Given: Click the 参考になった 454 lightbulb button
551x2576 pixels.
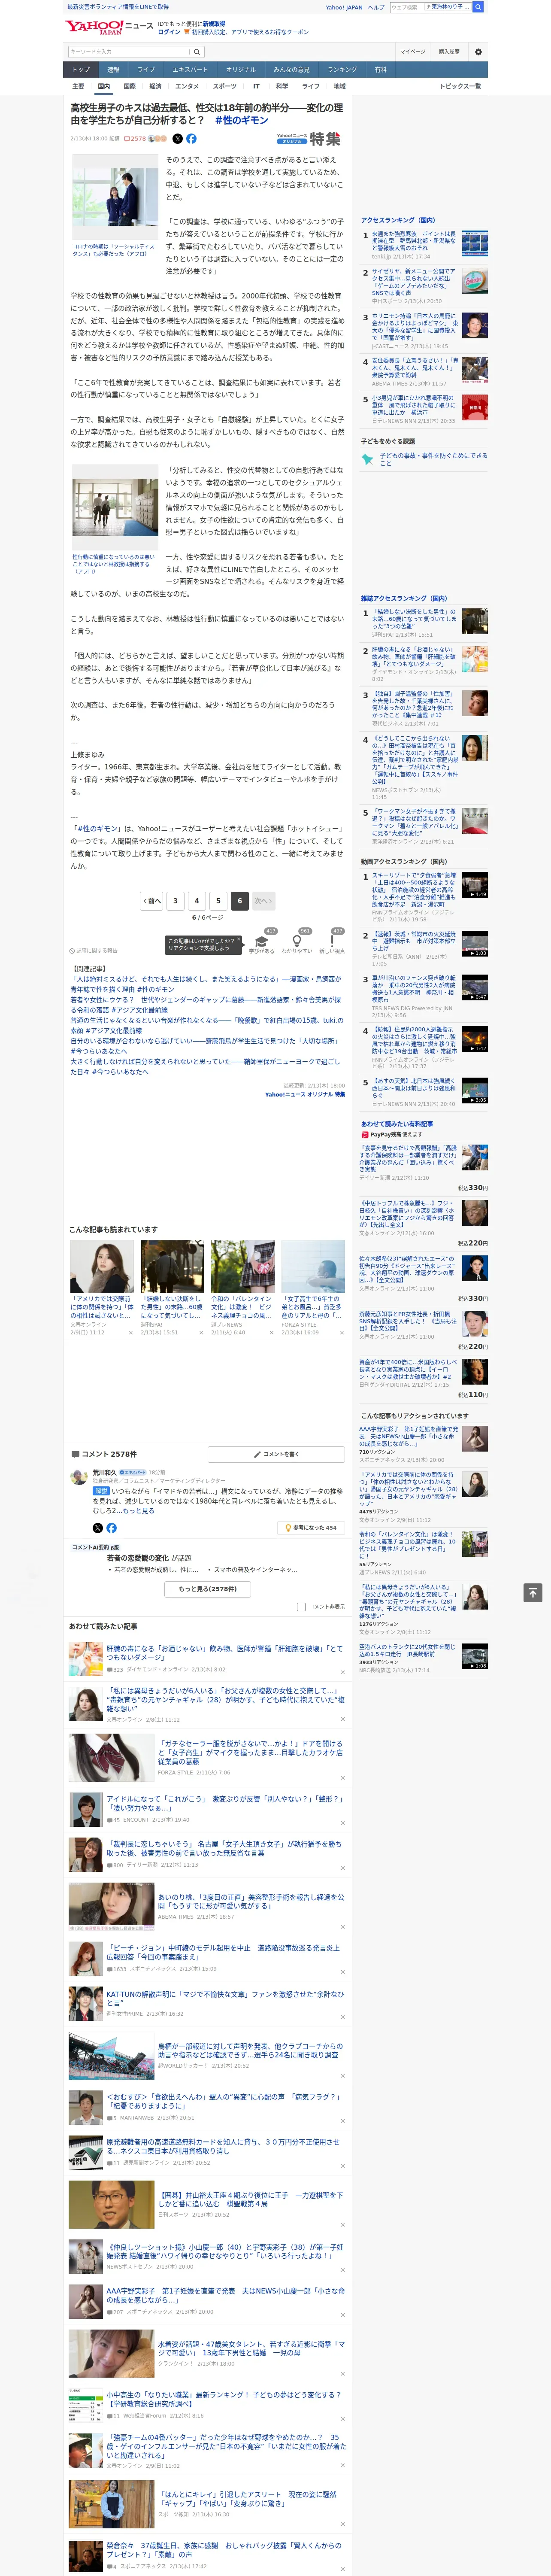Looking at the screenshot, I should coord(311,1527).
